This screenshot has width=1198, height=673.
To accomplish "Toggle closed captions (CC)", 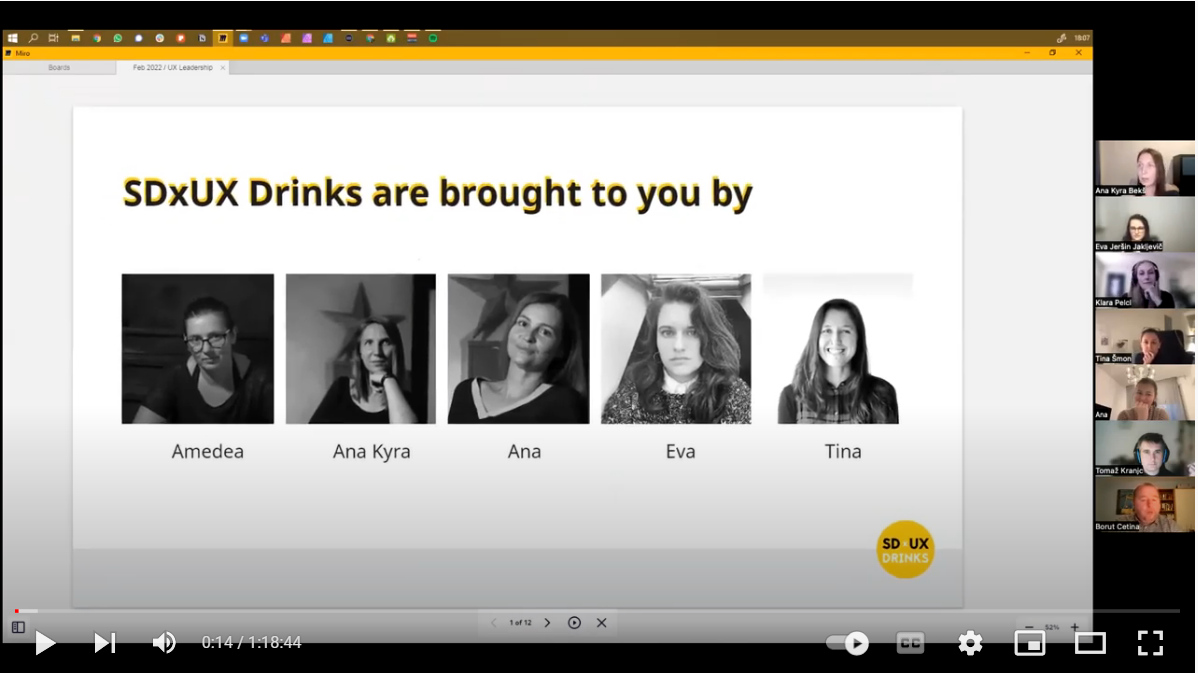I will [x=910, y=643].
